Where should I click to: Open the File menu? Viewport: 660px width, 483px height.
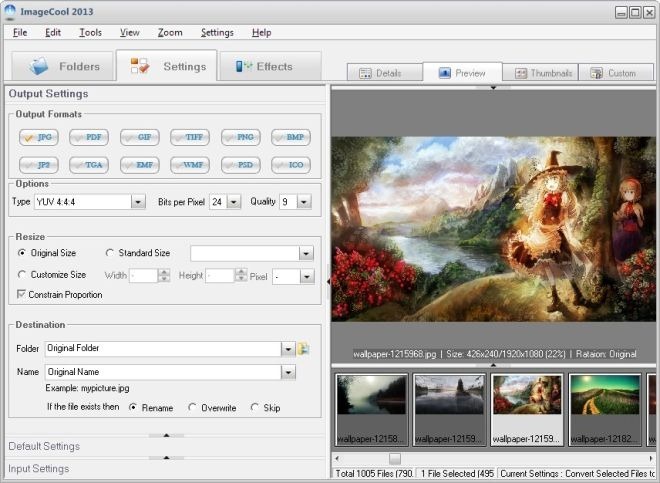tap(20, 32)
